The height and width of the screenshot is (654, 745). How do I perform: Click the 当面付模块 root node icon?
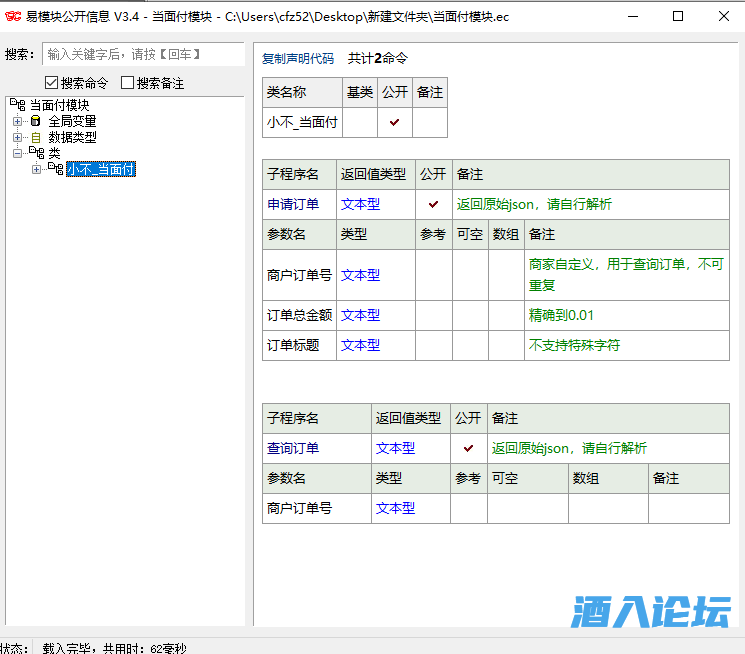(17, 105)
